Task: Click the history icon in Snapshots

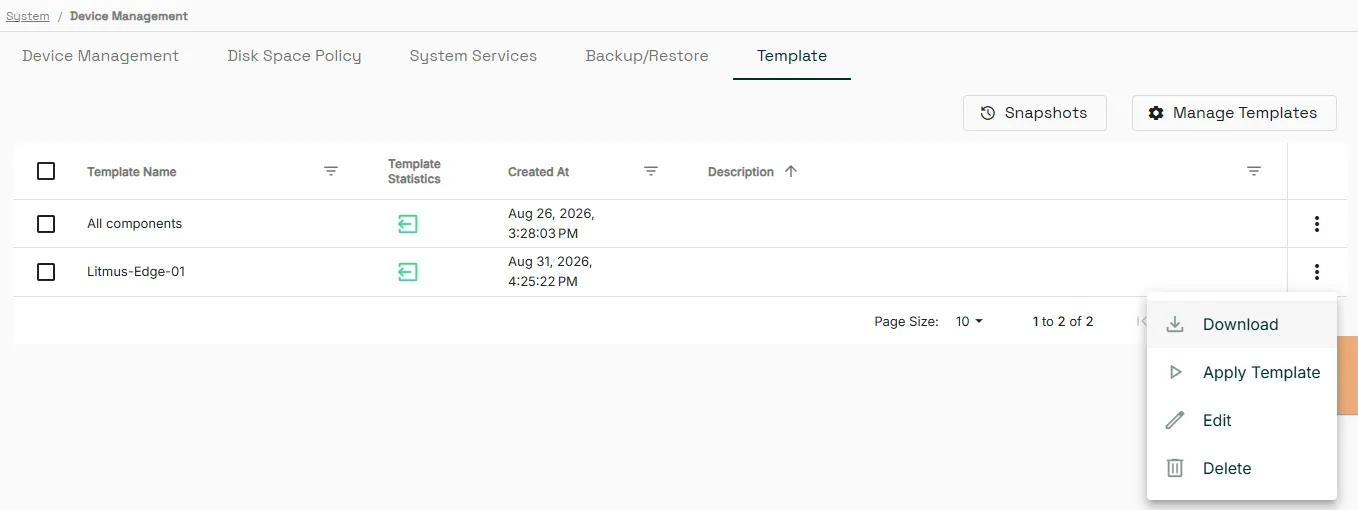Action: [988, 113]
